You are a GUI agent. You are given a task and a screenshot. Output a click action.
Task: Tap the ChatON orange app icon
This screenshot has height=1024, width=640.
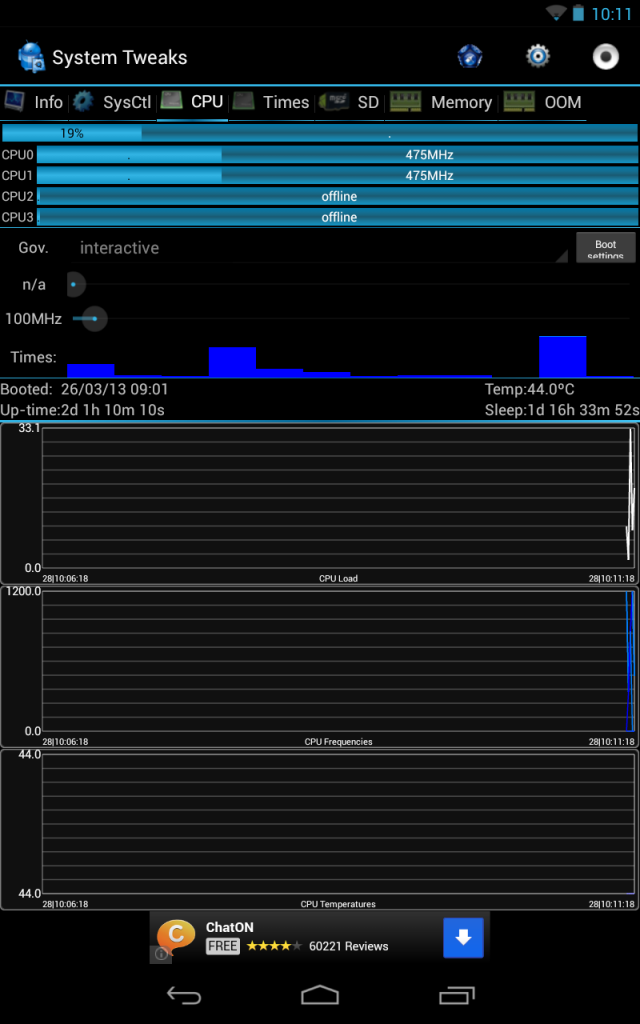(176, 937)
